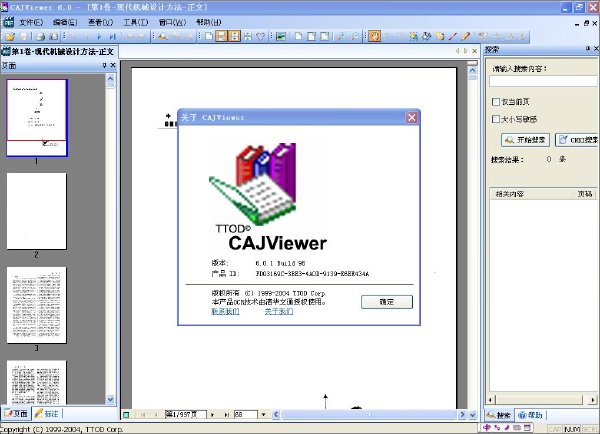Viewport: 600px width, 434px height.
Task: Click the 相关内容 results column header
Action: point(531,194)
